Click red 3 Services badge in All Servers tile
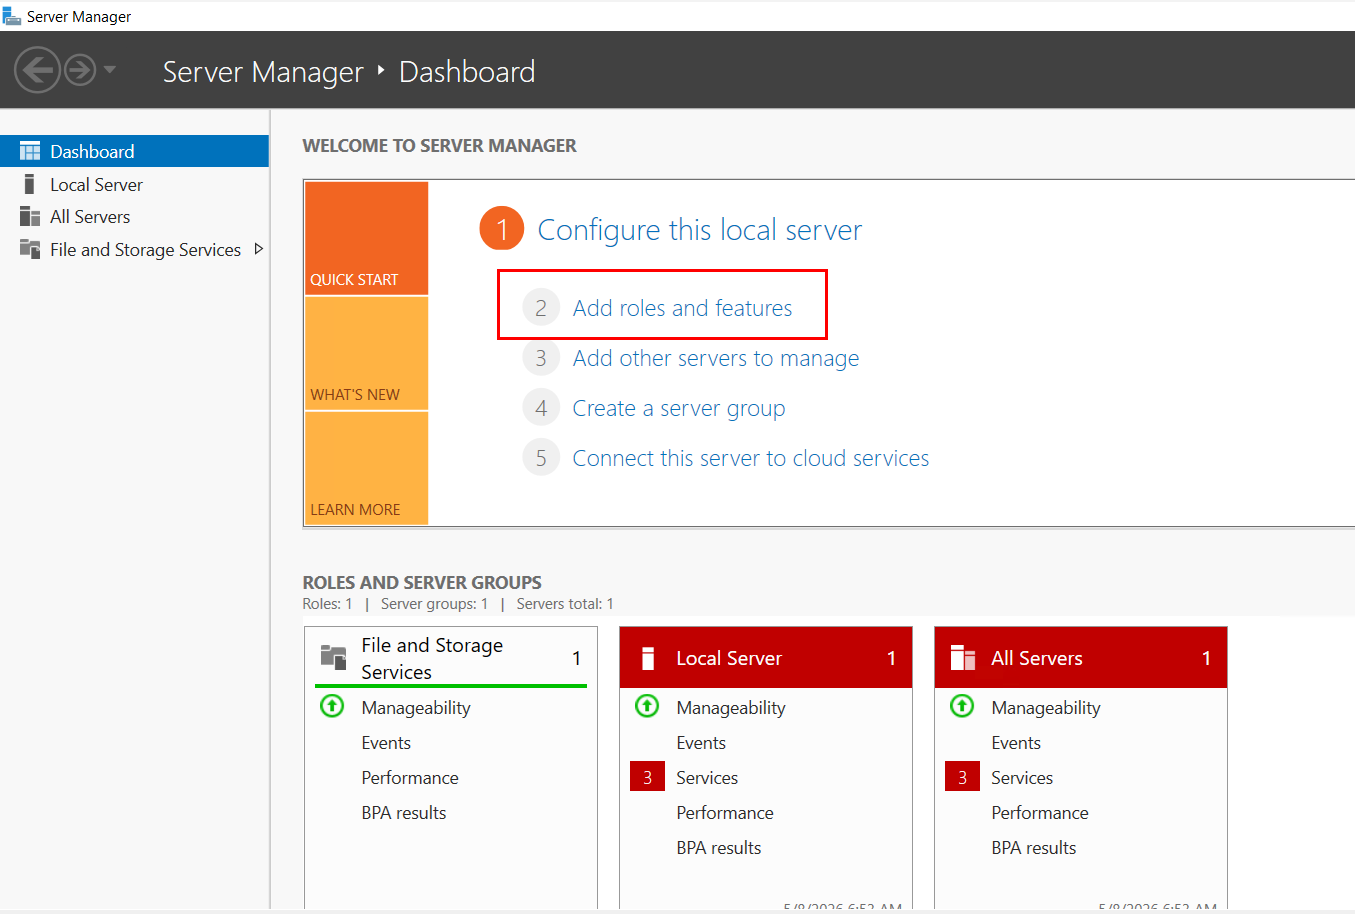 pos(962,777)
